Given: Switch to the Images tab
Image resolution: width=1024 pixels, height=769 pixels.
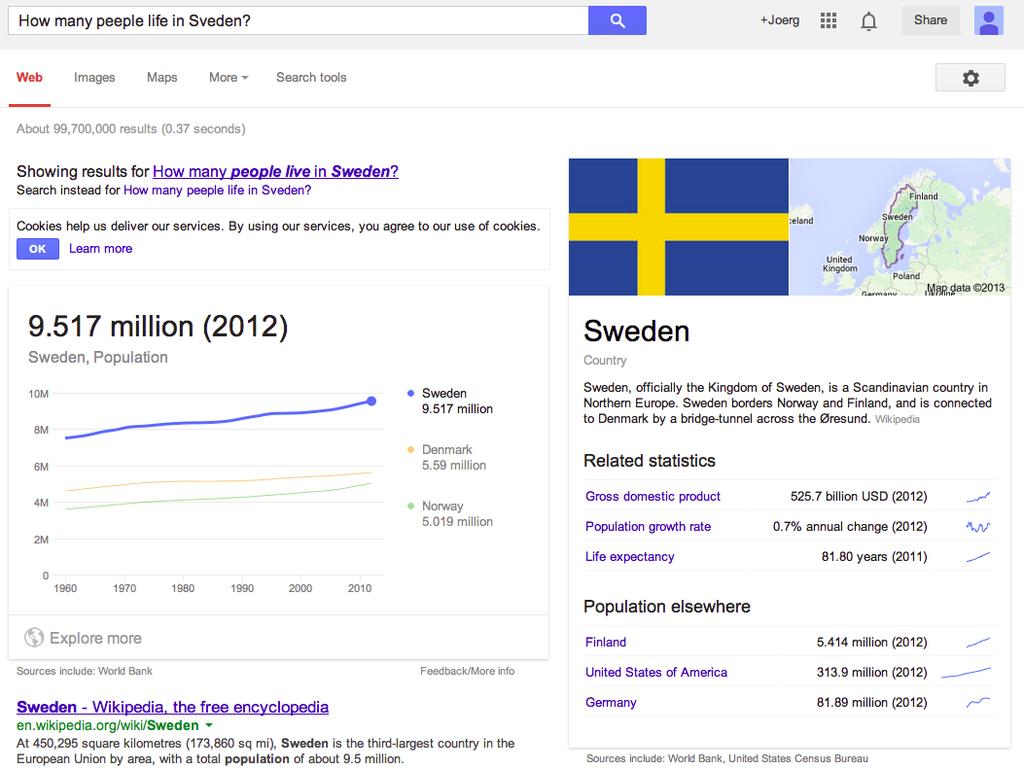Looking at the screenshot, I should point(94,77).
